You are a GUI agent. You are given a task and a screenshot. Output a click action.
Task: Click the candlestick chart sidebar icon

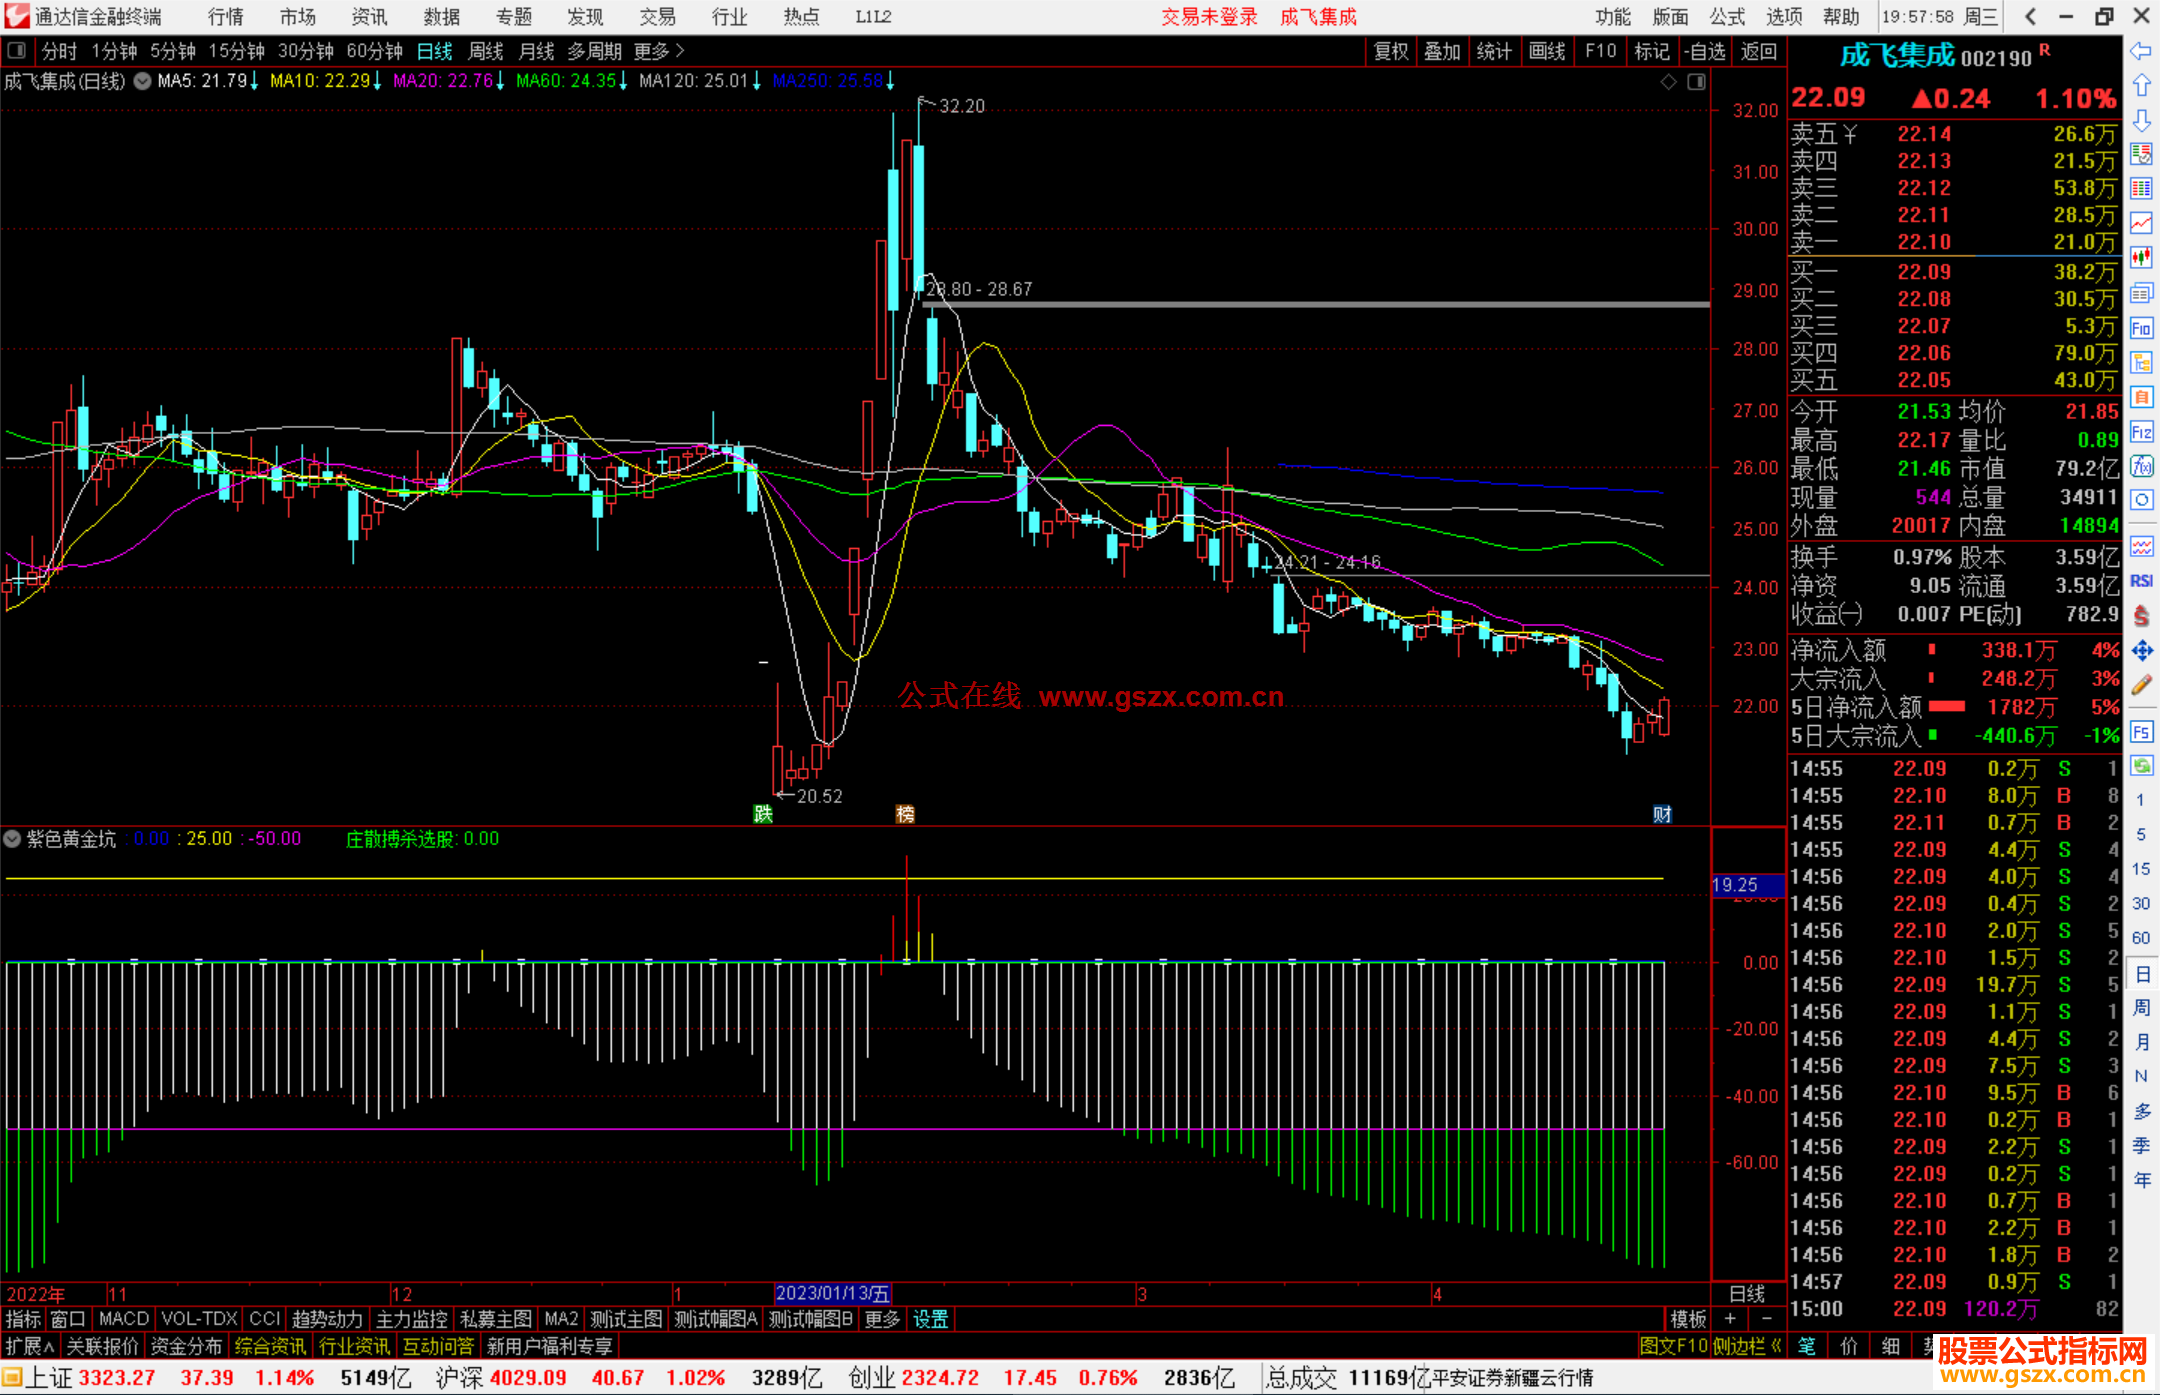[2141, 258]
